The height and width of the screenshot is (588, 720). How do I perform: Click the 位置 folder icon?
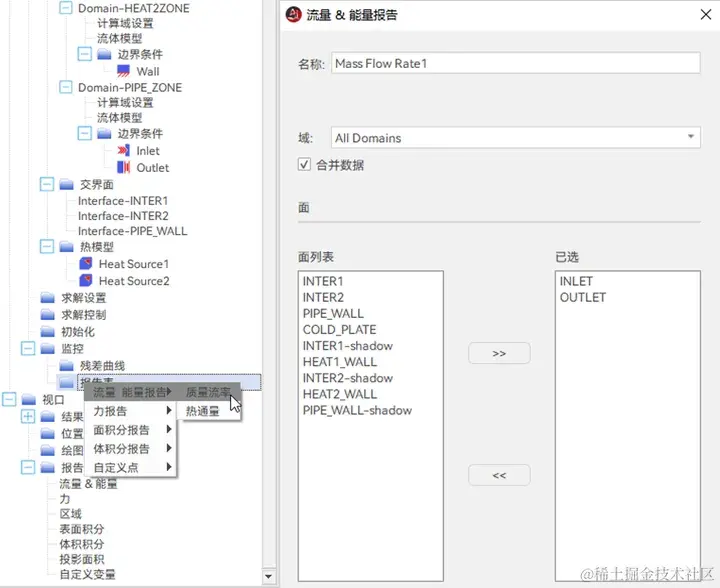pyautogui.click(x=47, y=434)
